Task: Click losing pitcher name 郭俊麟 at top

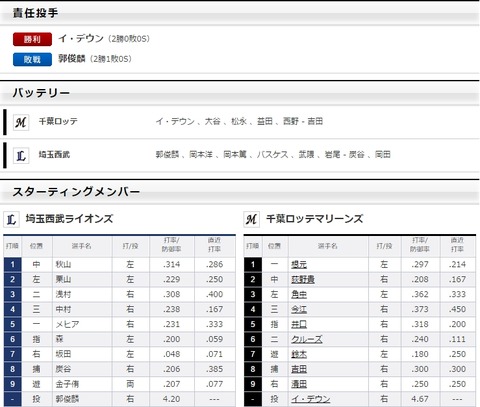Action: tap(72, 59)
